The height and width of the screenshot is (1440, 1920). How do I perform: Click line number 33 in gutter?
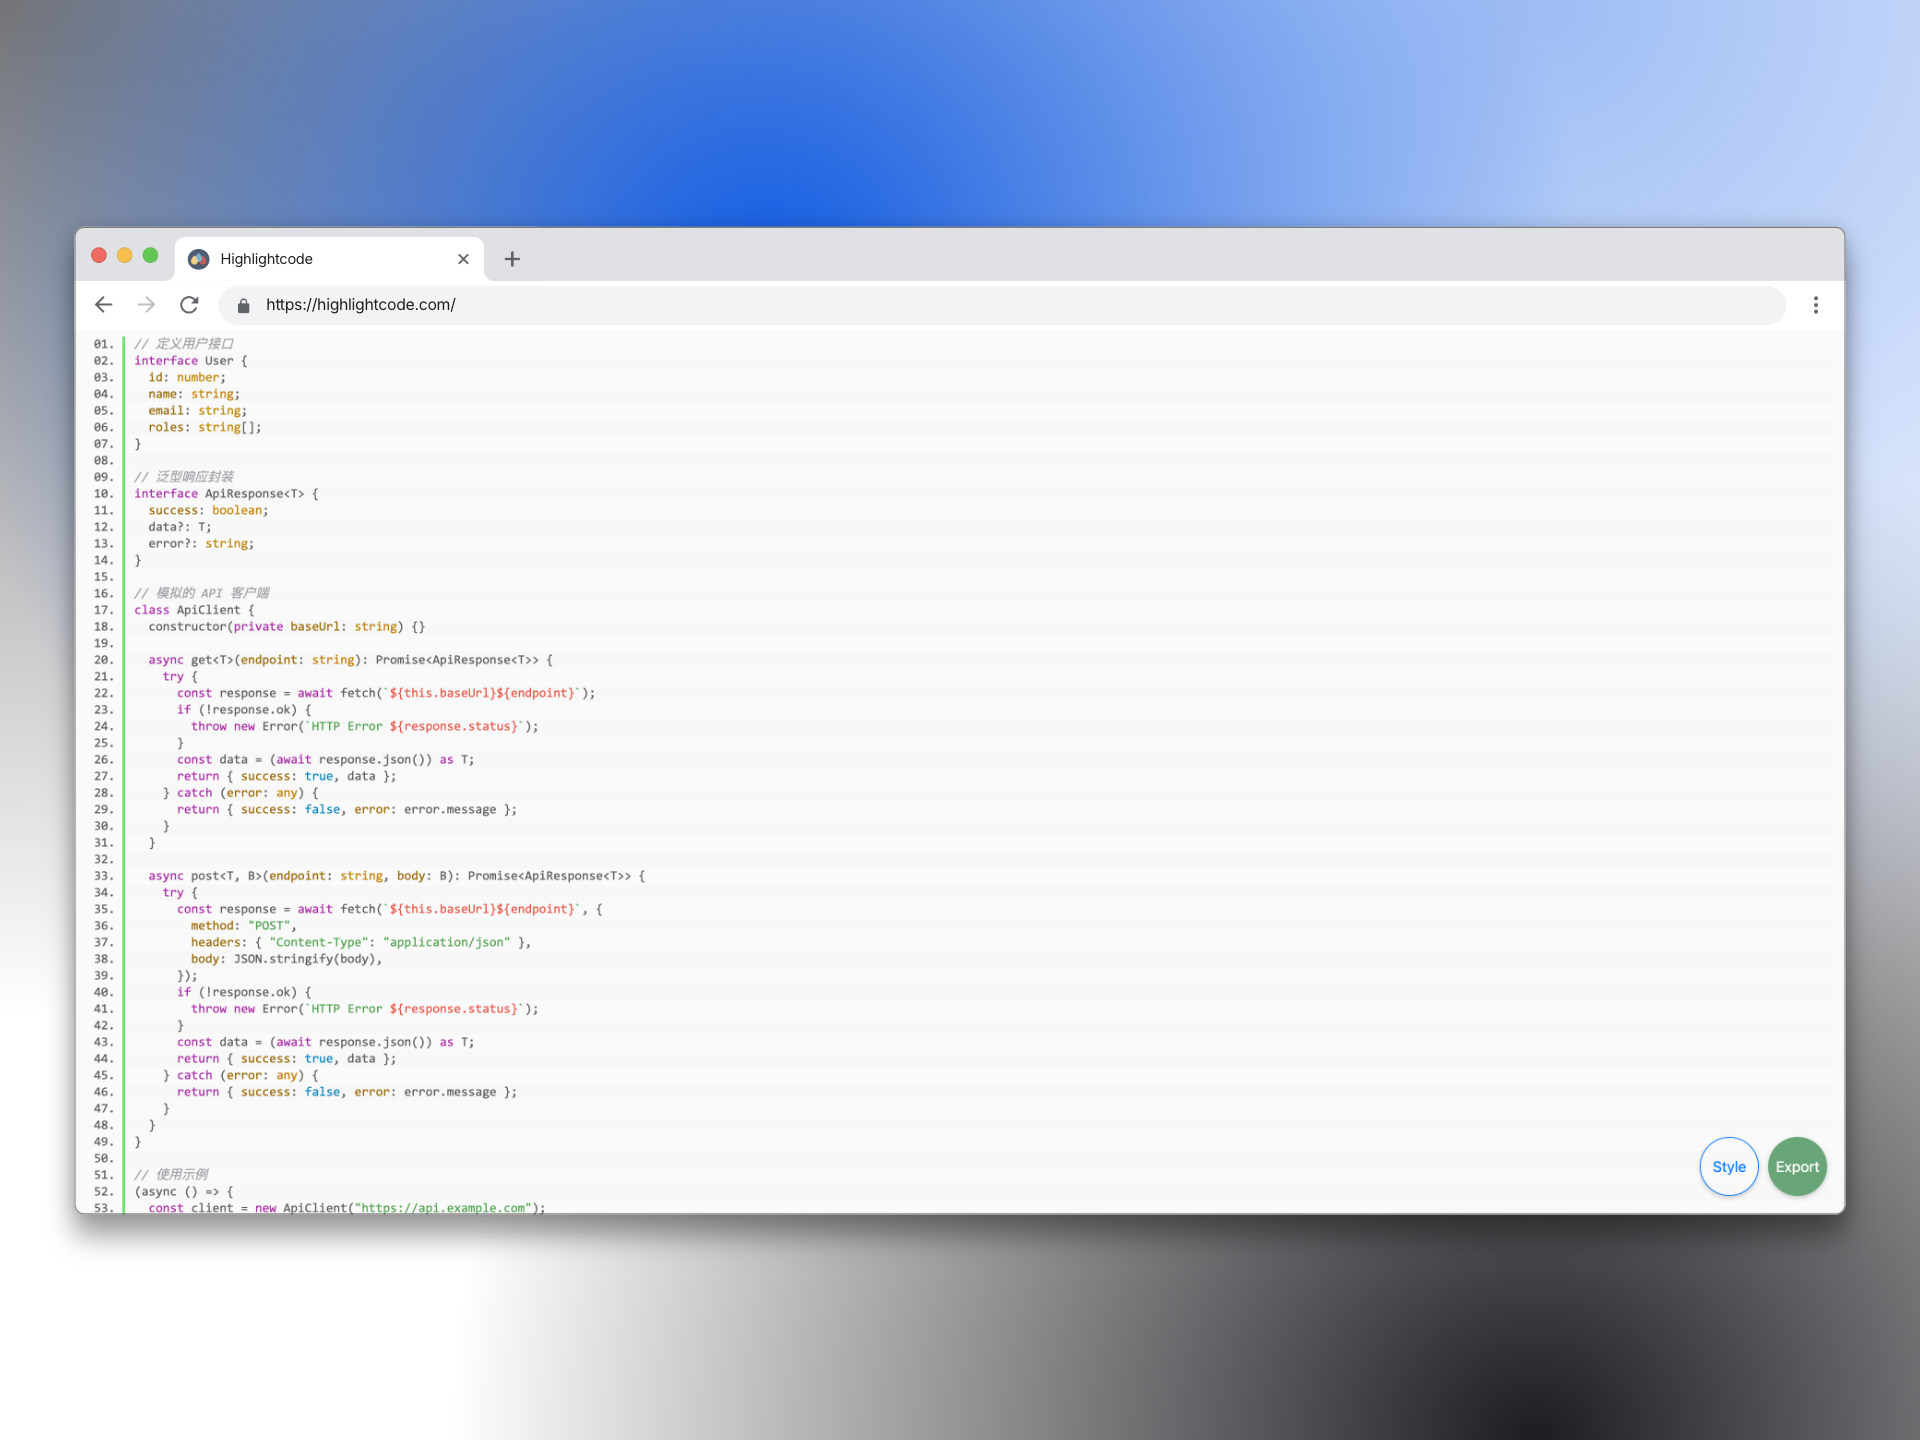(103, 876)
